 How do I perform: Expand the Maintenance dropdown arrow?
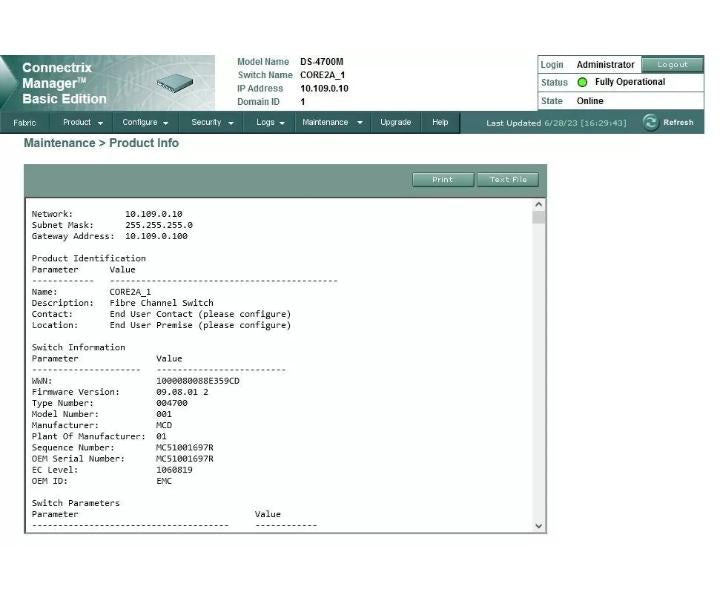(360, 123)
